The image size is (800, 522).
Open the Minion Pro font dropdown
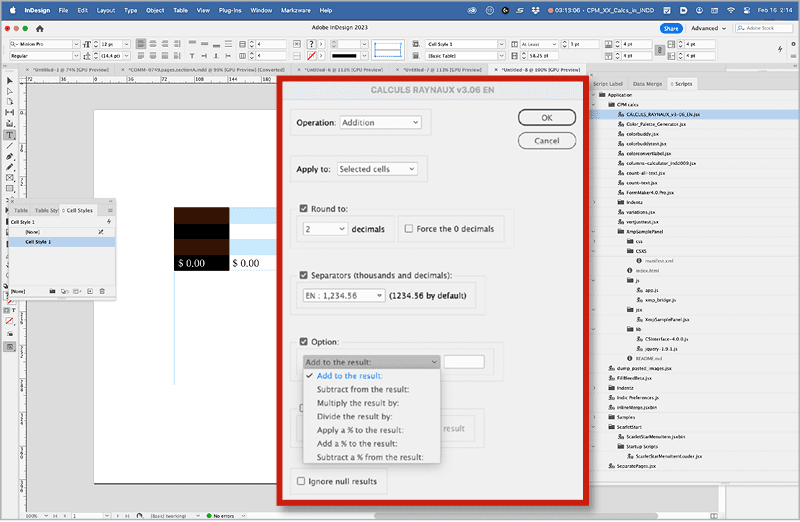pyautogui.click(x=44, y=44)
